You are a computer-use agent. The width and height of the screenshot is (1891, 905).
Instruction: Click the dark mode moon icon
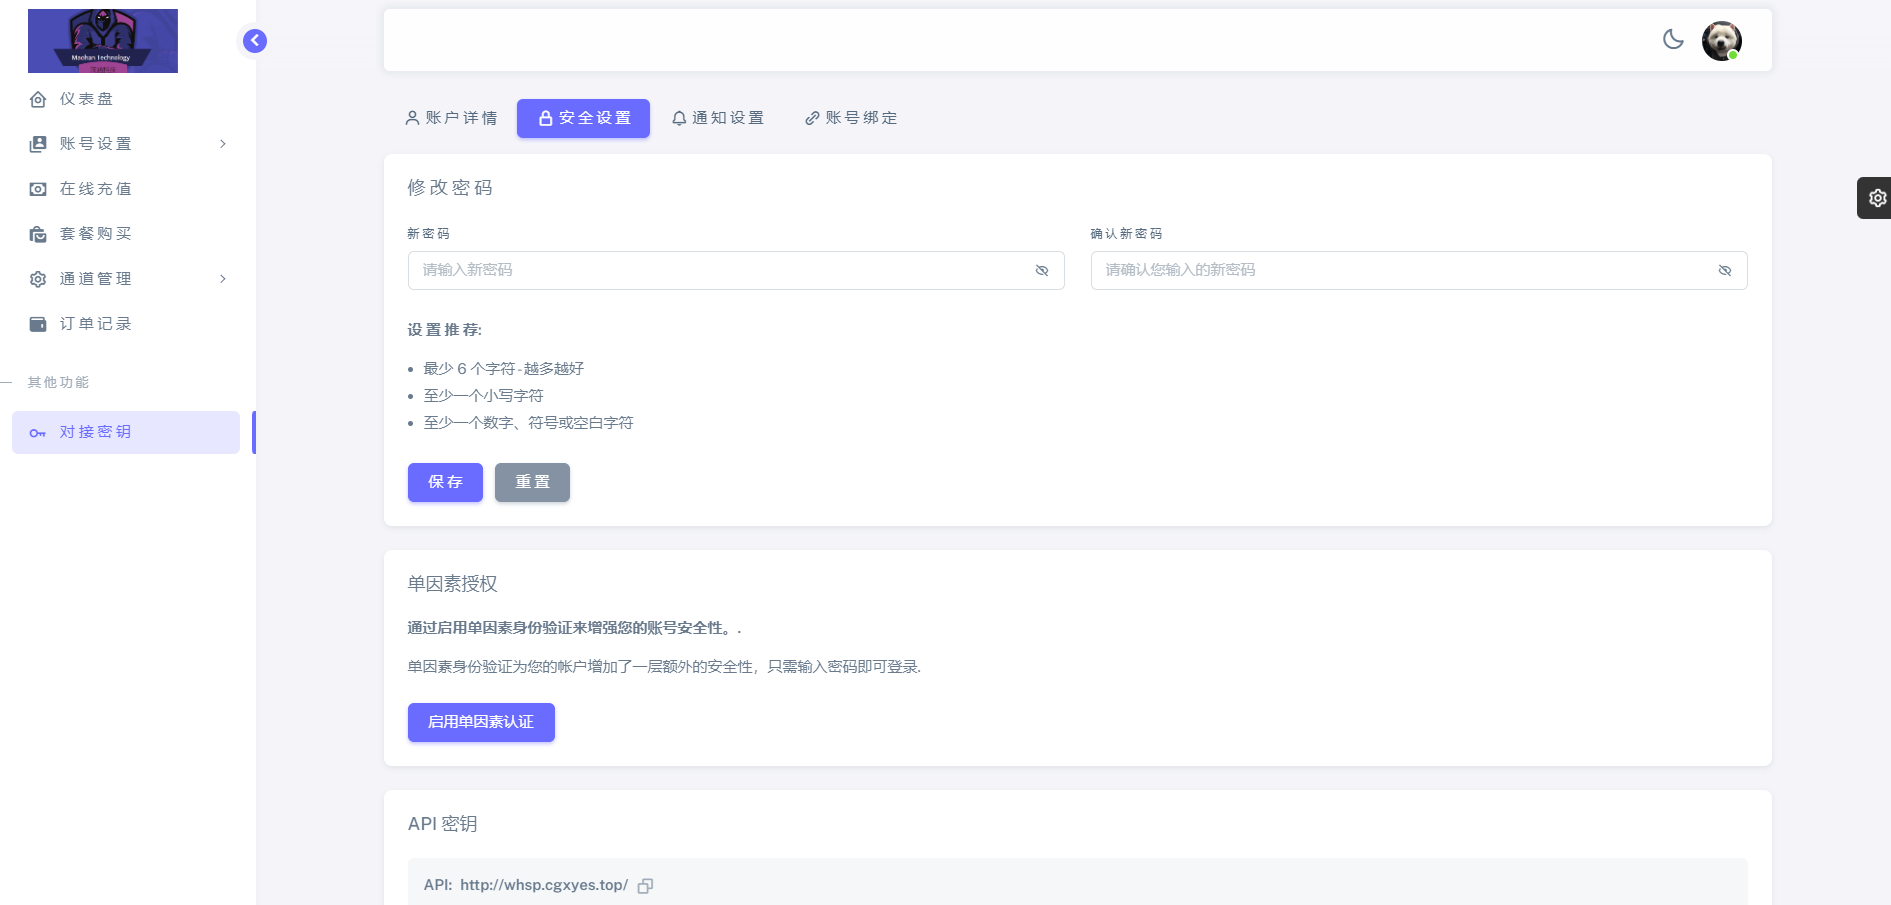1673,40
